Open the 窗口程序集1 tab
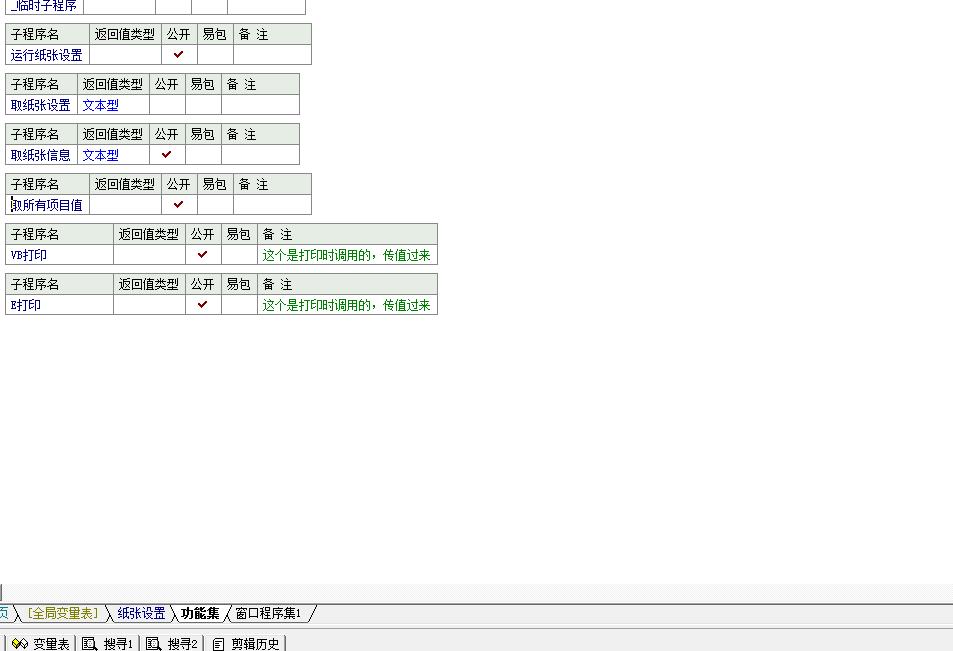The height and width of the screenshot is (651, 953). [268, 613]
